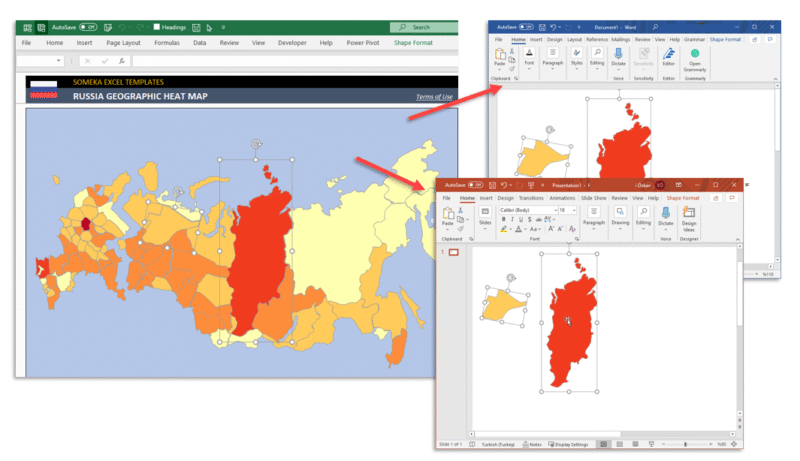This screenshot has height=461, width=800.
Task: Collapse the Word ribbon
Action: pyautogui.click(x=775, y=79)
